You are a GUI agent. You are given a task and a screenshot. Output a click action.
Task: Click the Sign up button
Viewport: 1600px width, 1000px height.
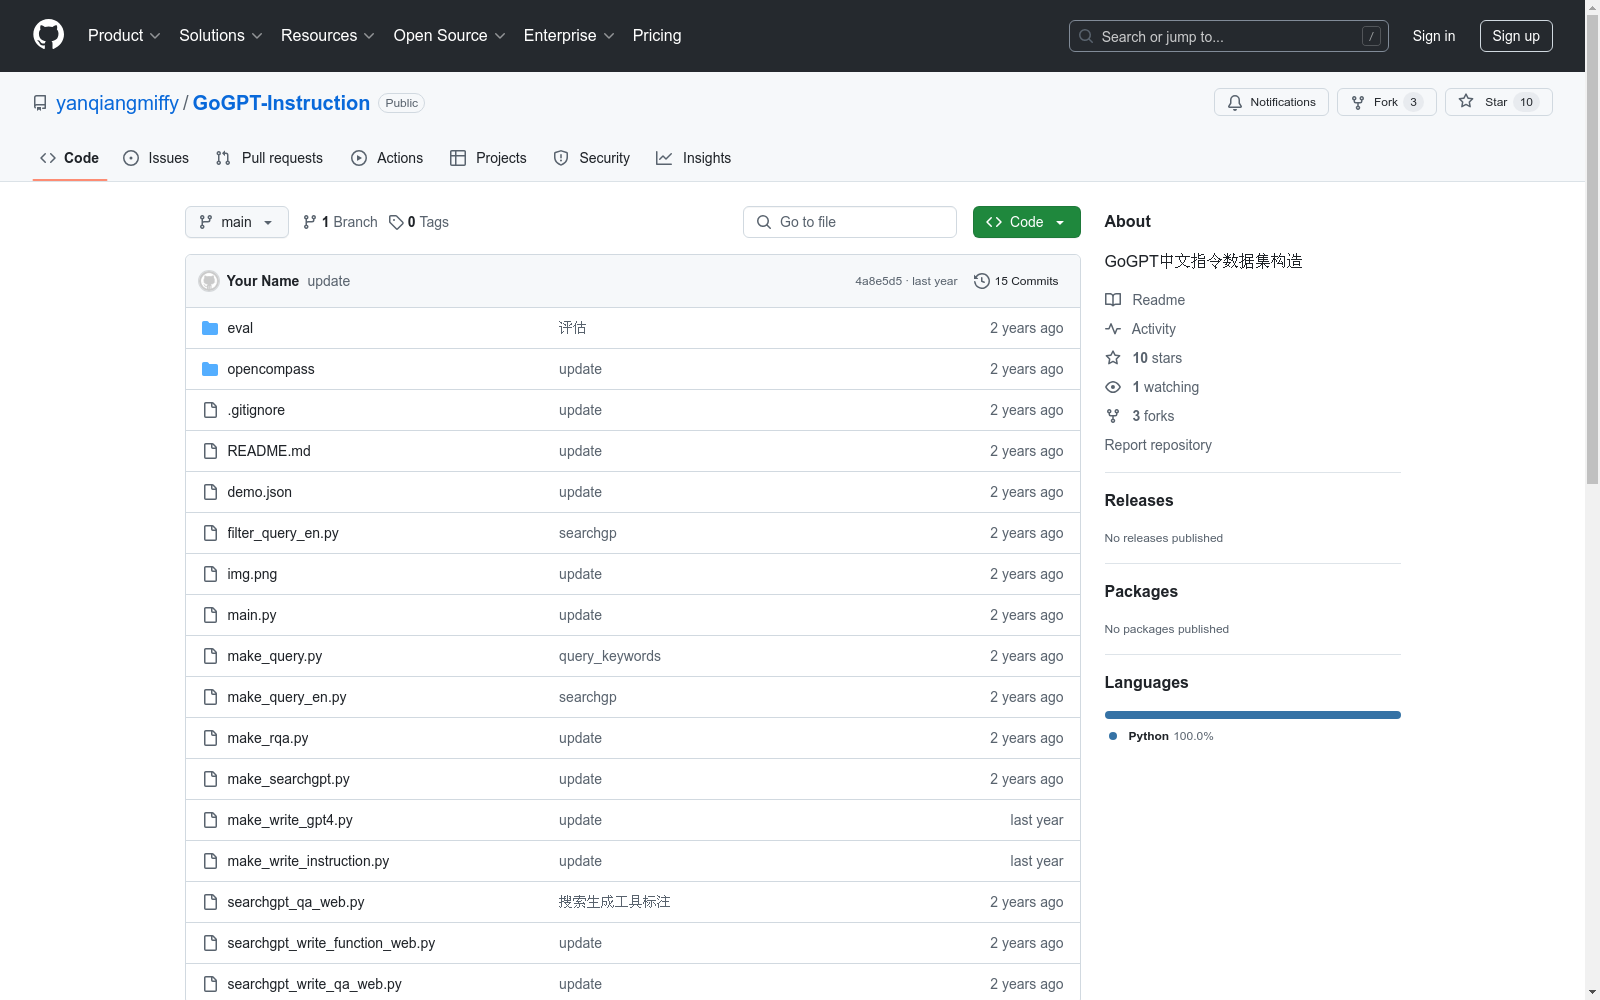(1516, 36)
